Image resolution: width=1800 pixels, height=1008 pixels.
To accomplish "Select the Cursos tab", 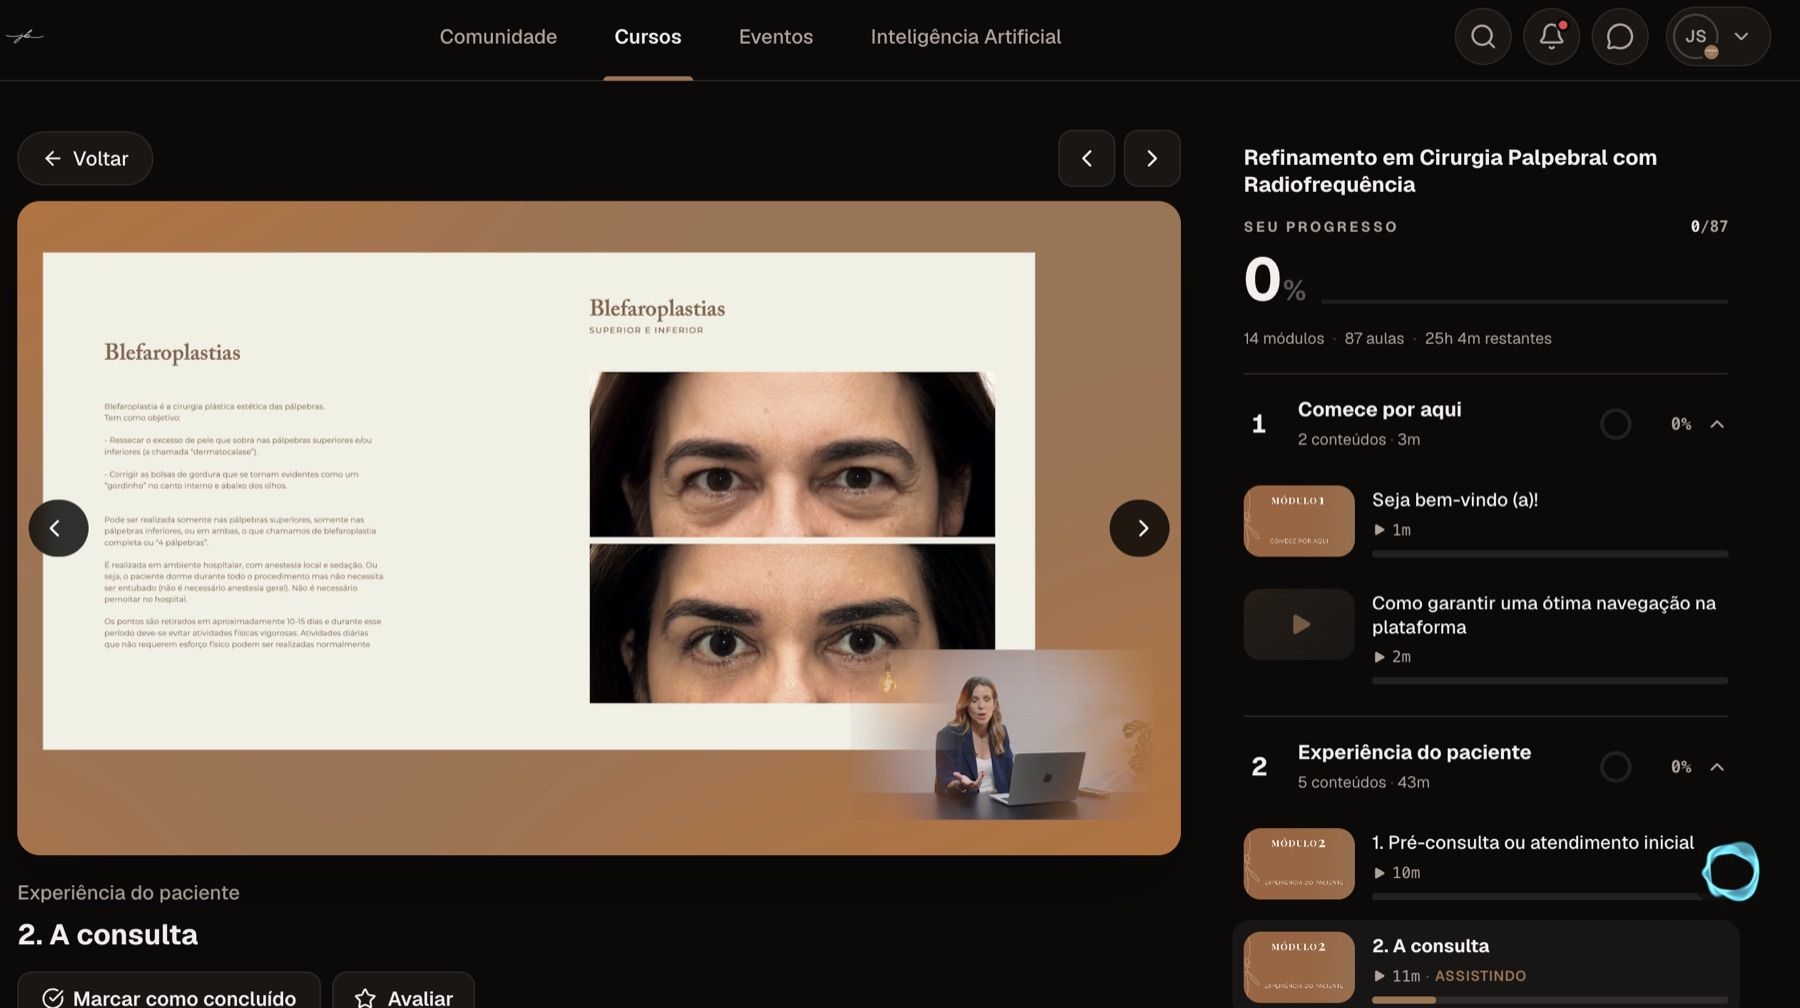I will point(648,37).
